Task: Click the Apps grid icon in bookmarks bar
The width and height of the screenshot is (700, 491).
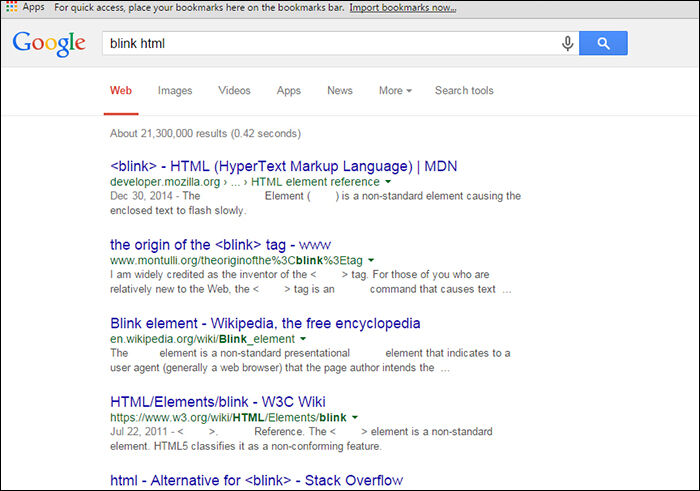Action: 12,7
